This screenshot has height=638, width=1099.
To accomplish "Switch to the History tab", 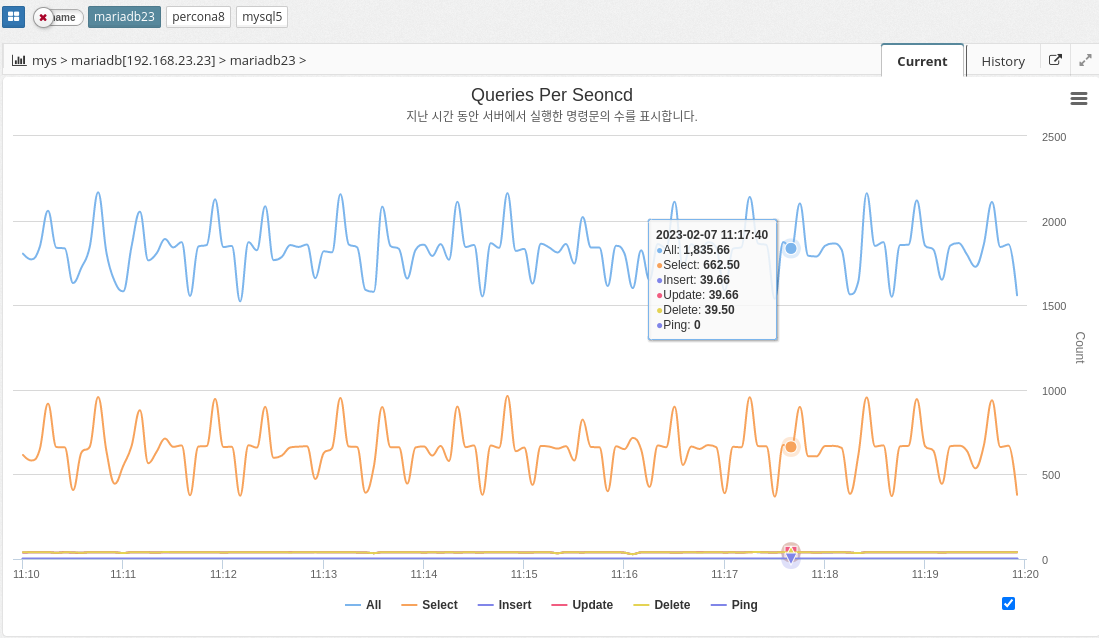I will pos(1003,61).
